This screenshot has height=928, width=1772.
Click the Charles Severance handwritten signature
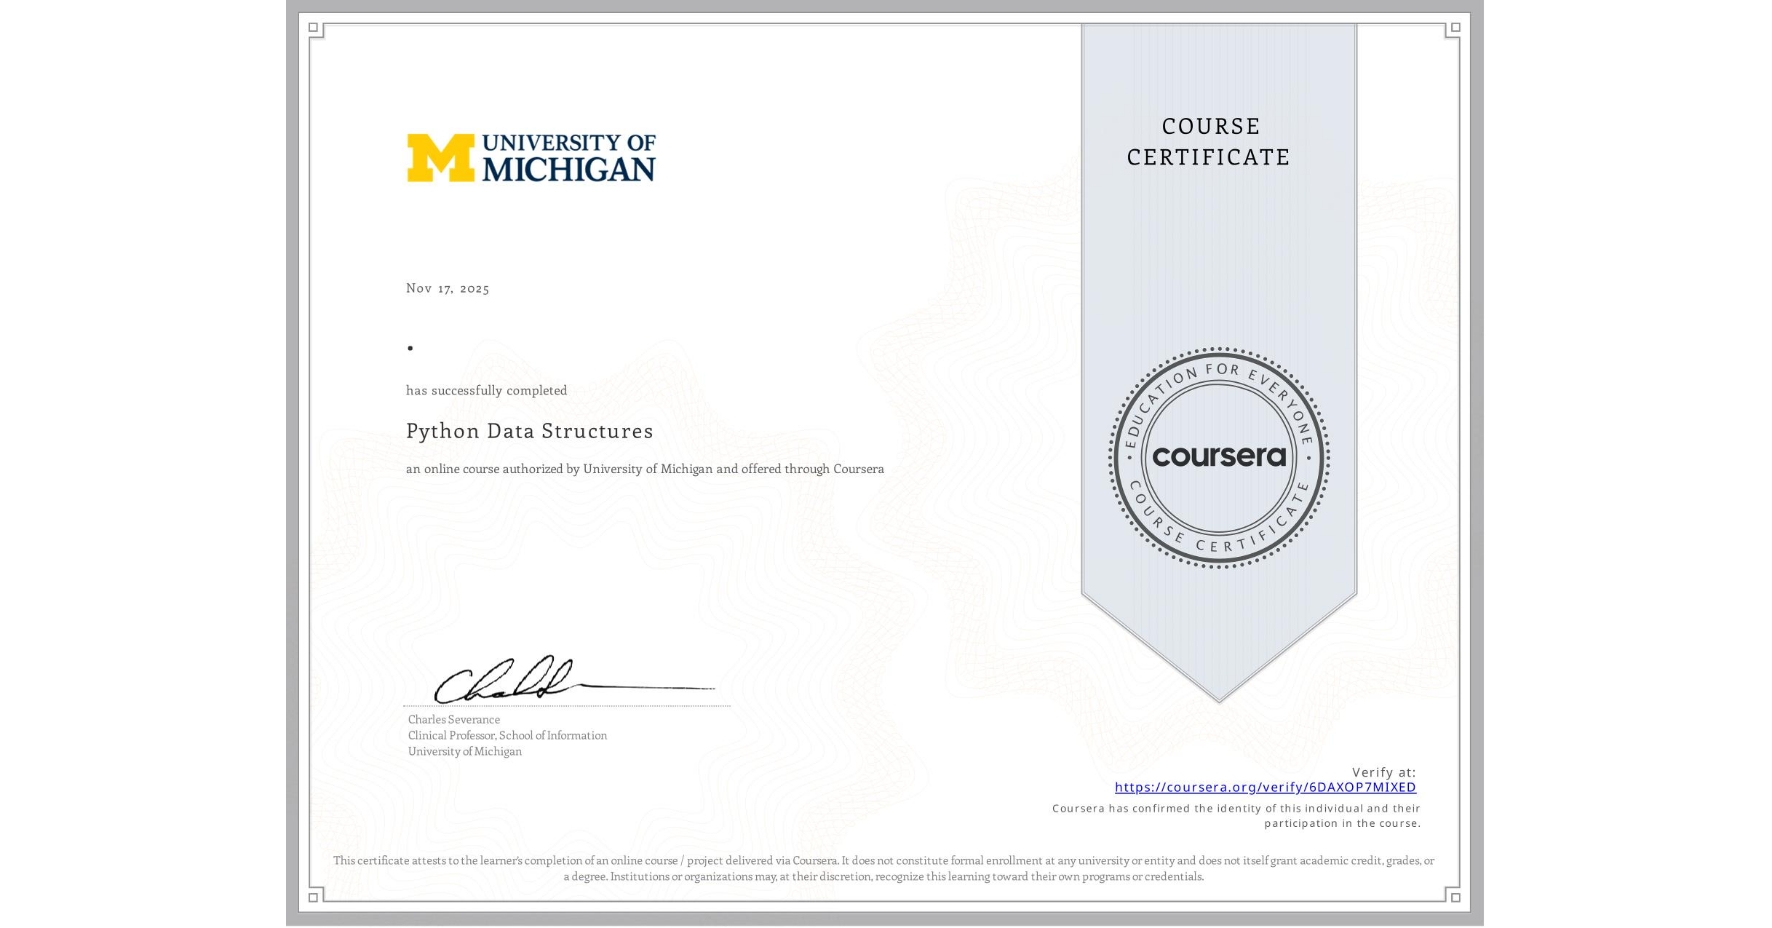pyautogui.click(x=573, y=680)
